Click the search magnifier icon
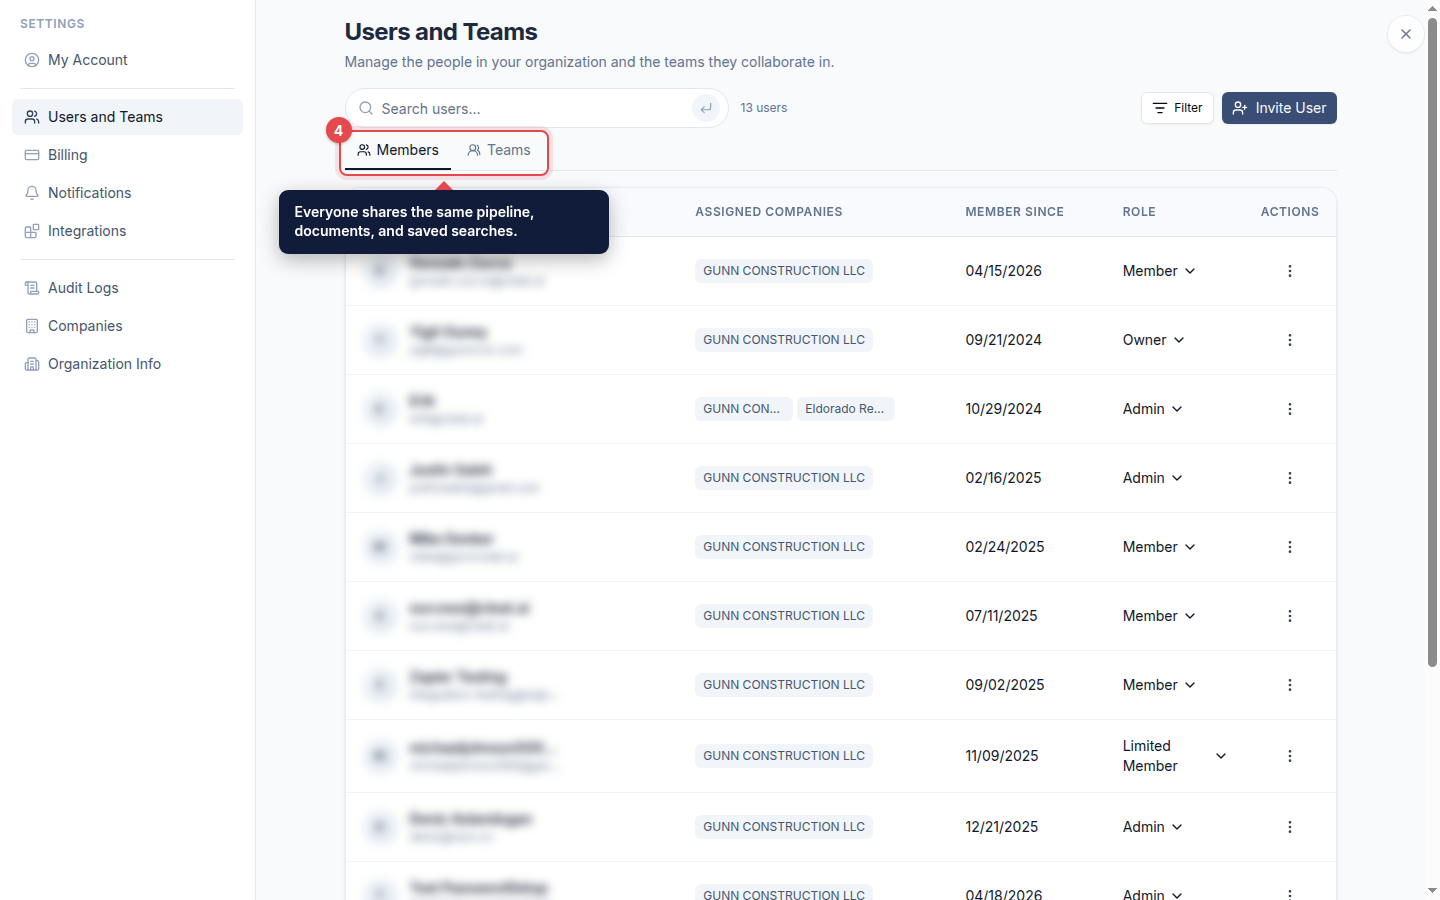This screenshot has width=1440, height=900. [366, 108]
